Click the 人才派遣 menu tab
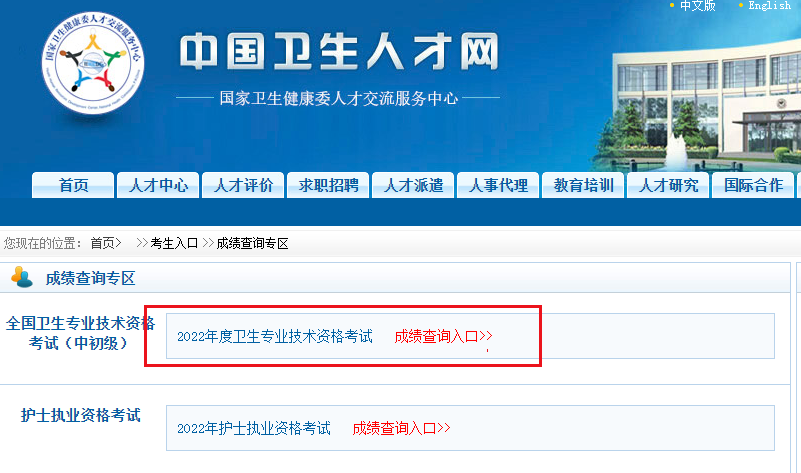Screen dimensions: 801x473 (x=413, y=185)
